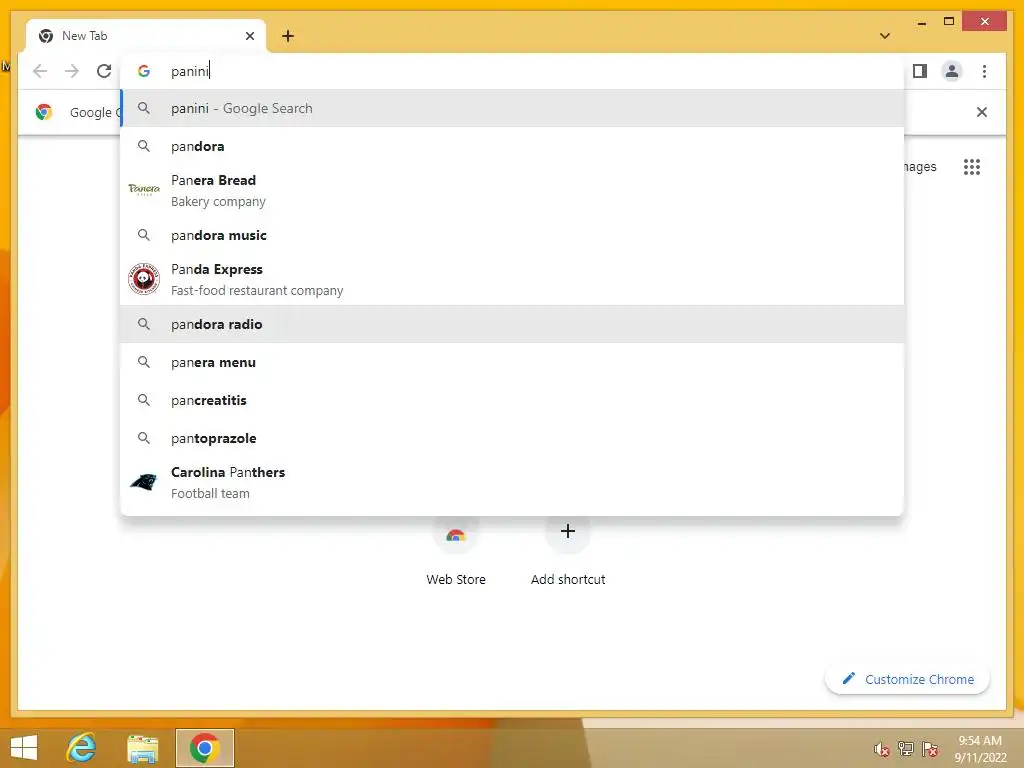
Task: Pick the 'pantoprazole' suggestion
Action: (513, 438)
